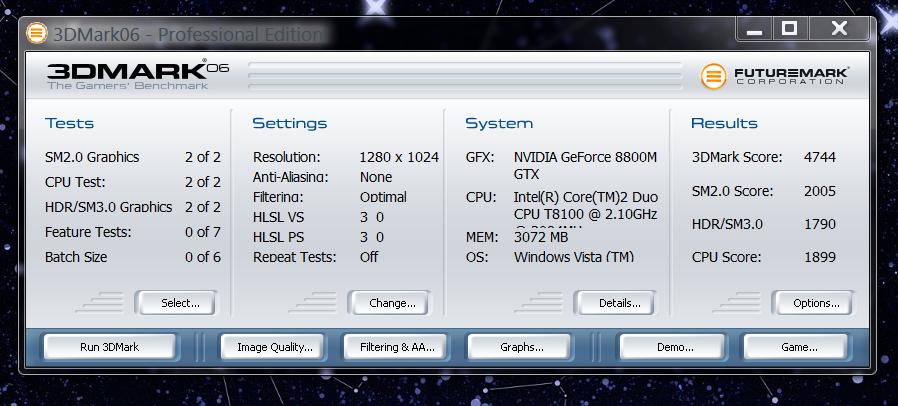
Task: Click the CPU Score value 1899
Action: [820, 257]
